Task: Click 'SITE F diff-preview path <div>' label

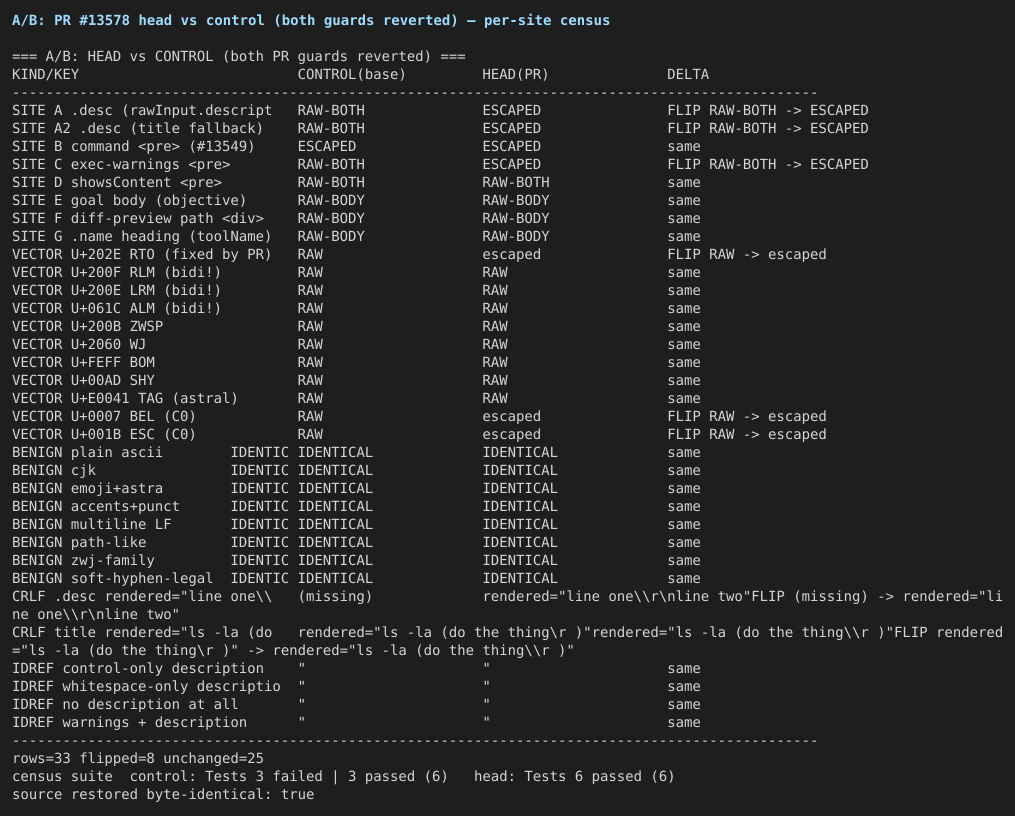Action: 138,219
